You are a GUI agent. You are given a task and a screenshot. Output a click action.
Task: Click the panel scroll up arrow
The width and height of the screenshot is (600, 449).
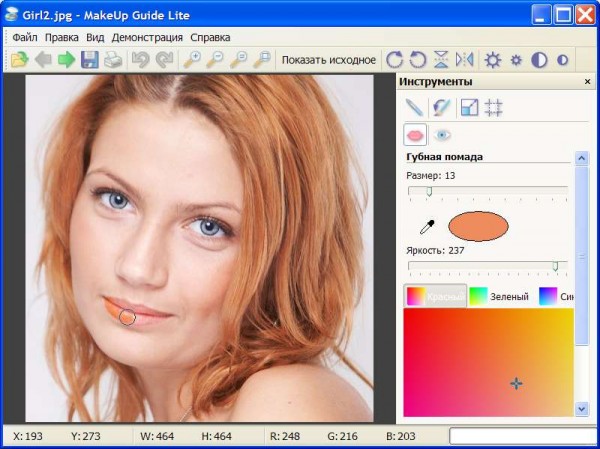pos(582,158)
